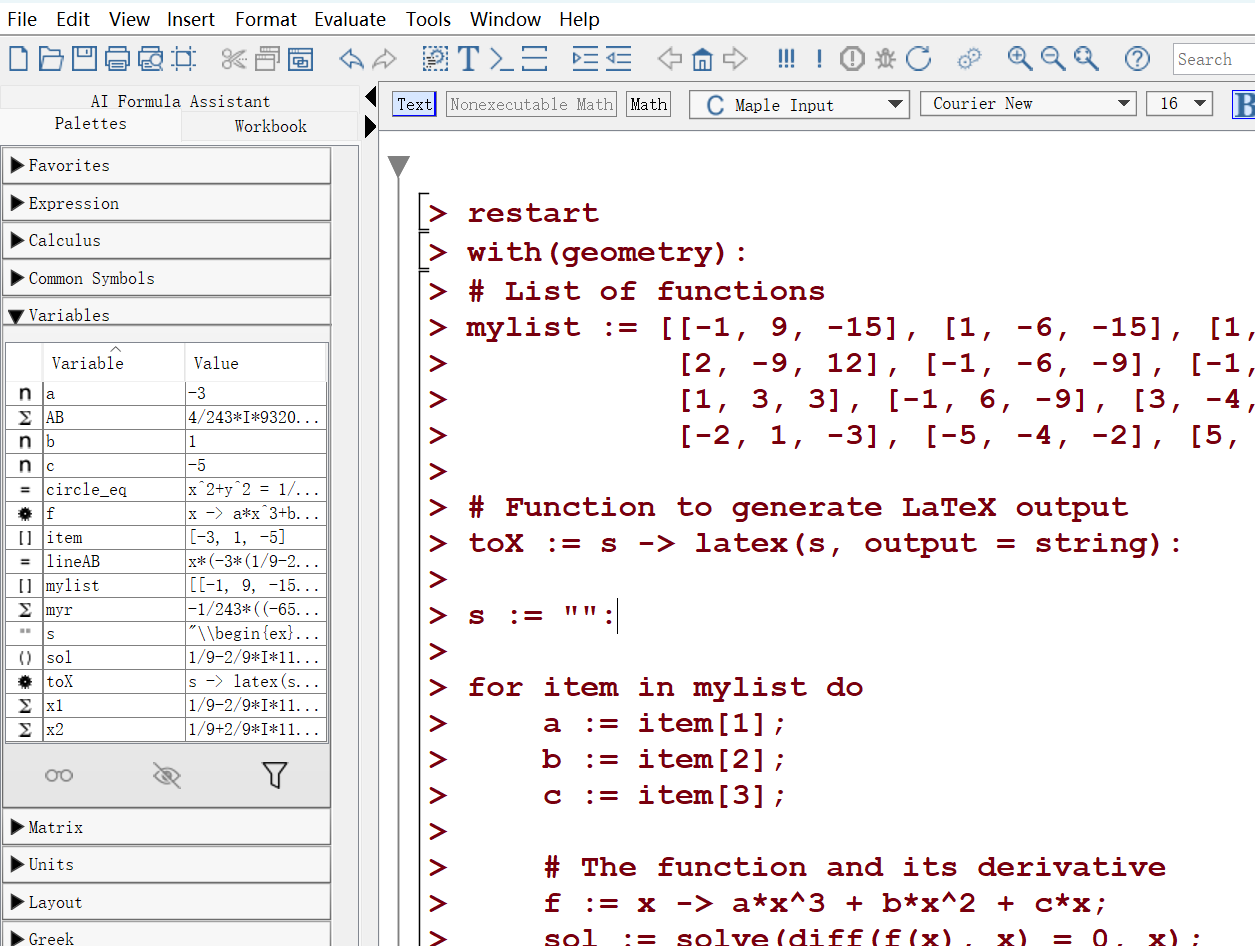Screen dimensions: 1255x946
Task: Go forward with the hollow right arrow
Action: point(735,59)
